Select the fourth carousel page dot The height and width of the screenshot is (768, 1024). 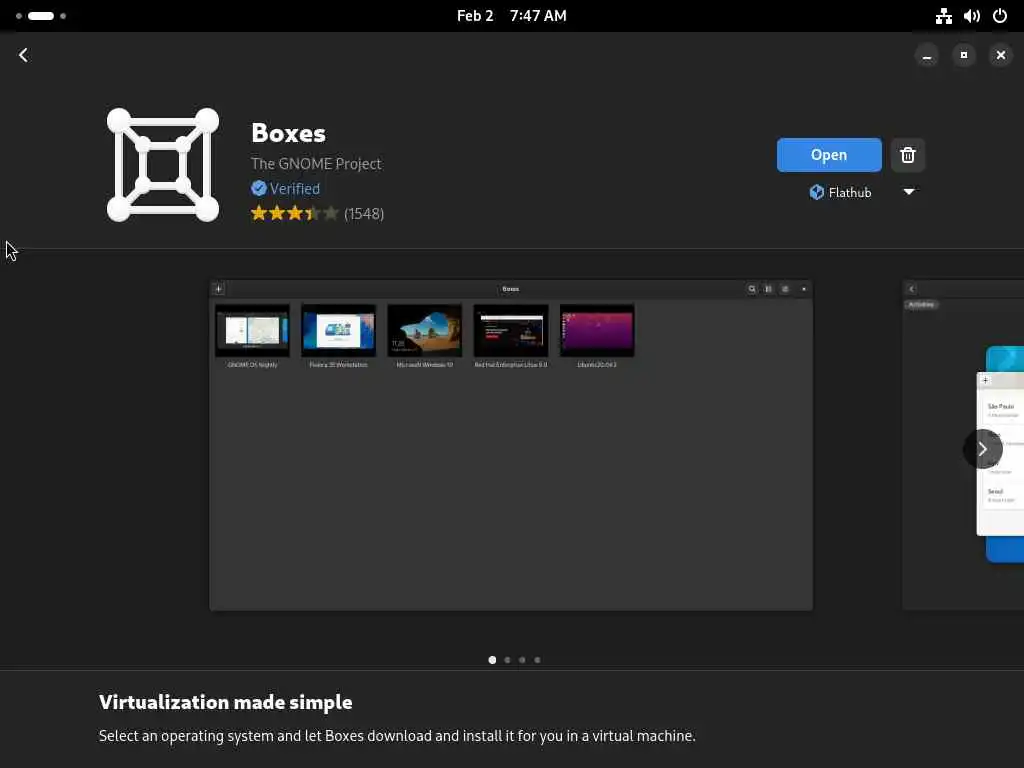click(x=537, y=660)
